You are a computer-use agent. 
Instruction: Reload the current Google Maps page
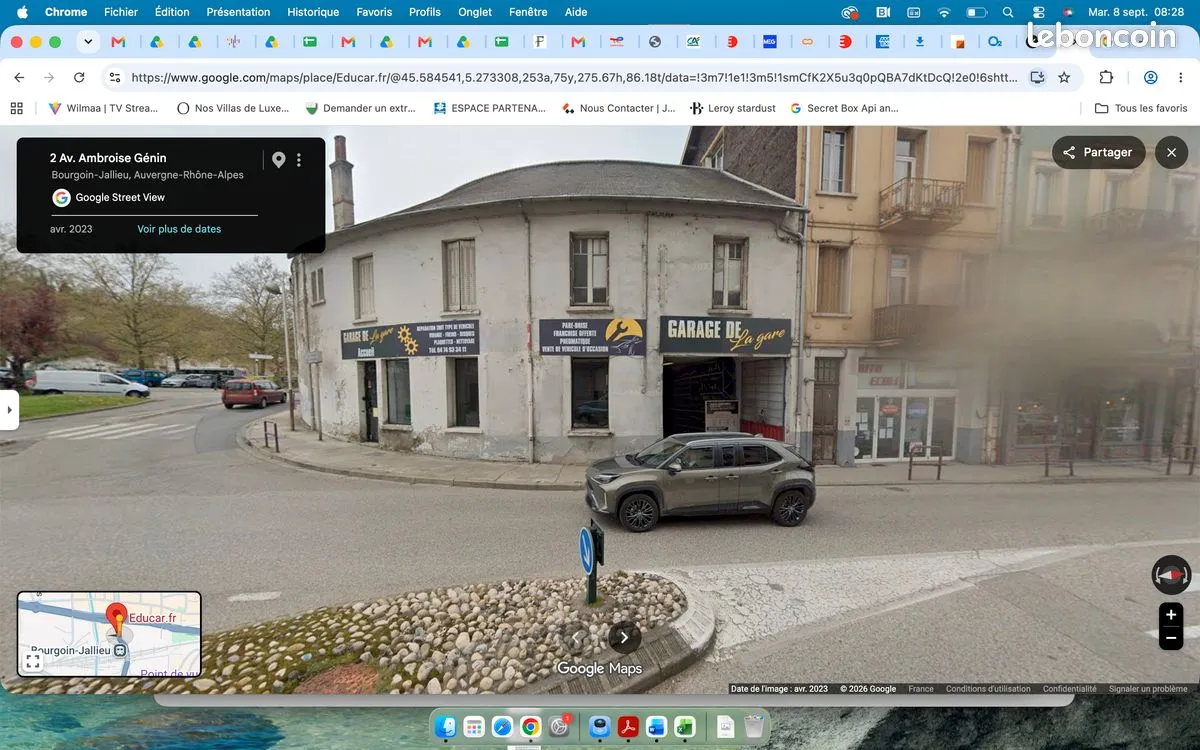click(x=79, y=77)
